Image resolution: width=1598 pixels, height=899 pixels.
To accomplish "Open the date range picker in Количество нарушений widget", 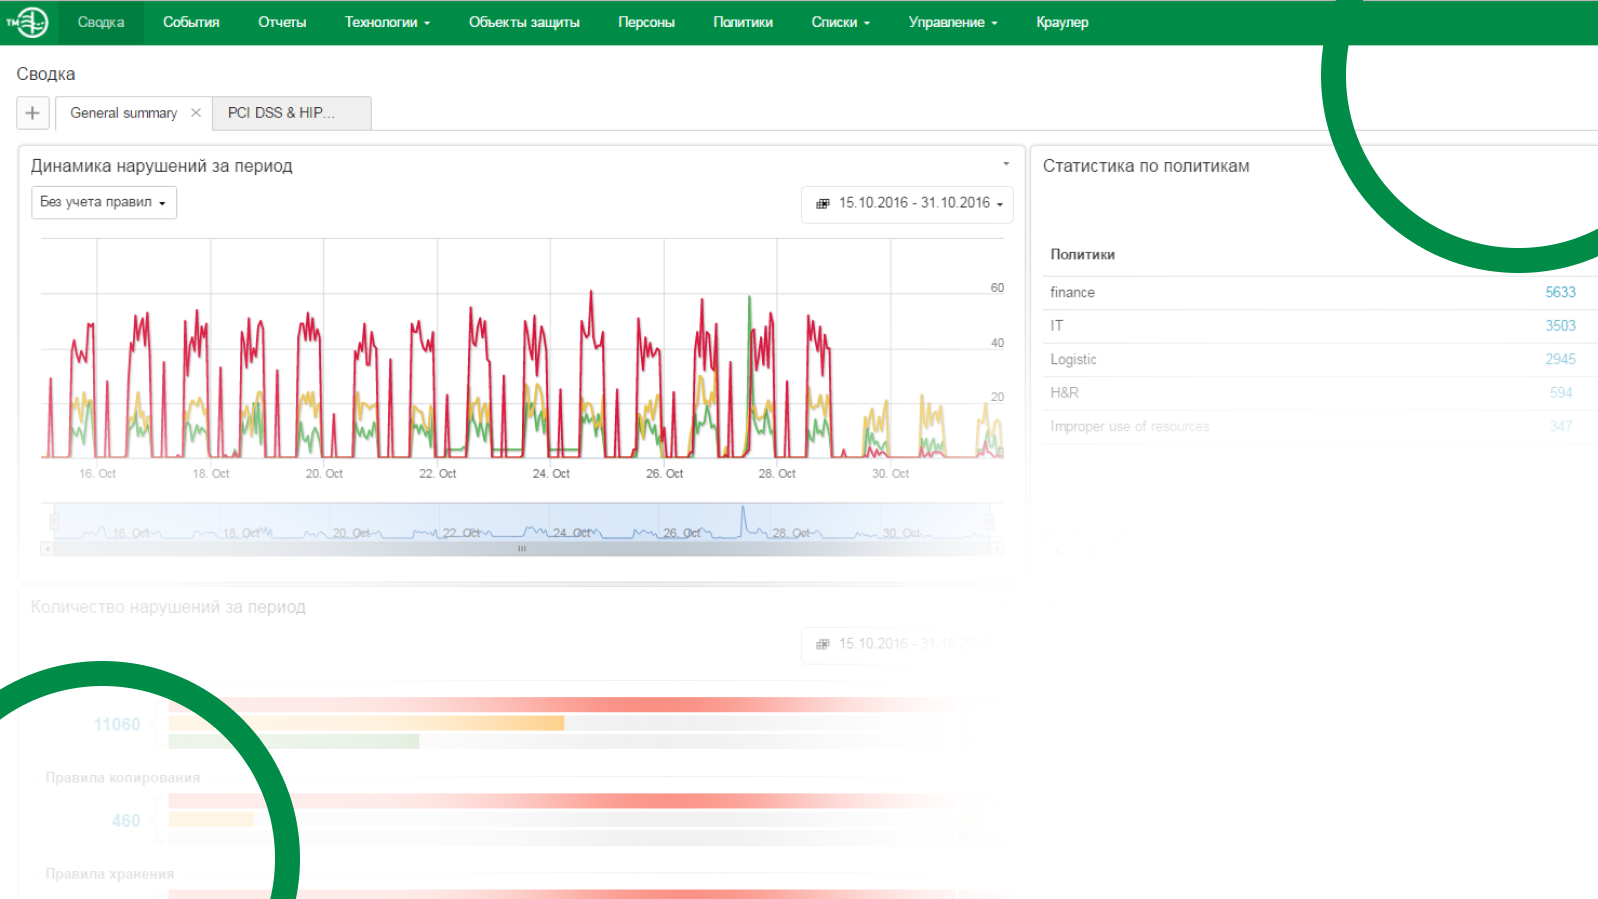I will pos(907,644).
